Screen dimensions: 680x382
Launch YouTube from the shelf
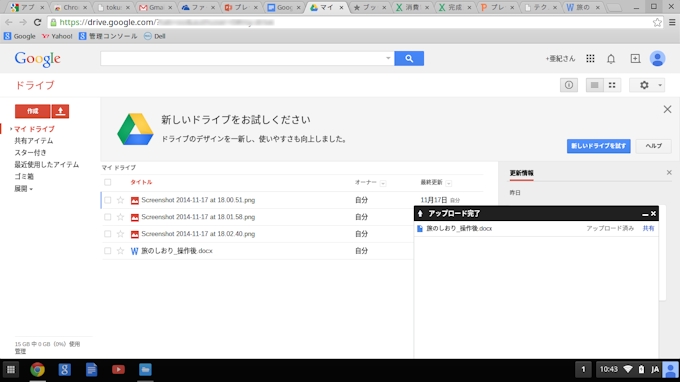tap(118, 370)
